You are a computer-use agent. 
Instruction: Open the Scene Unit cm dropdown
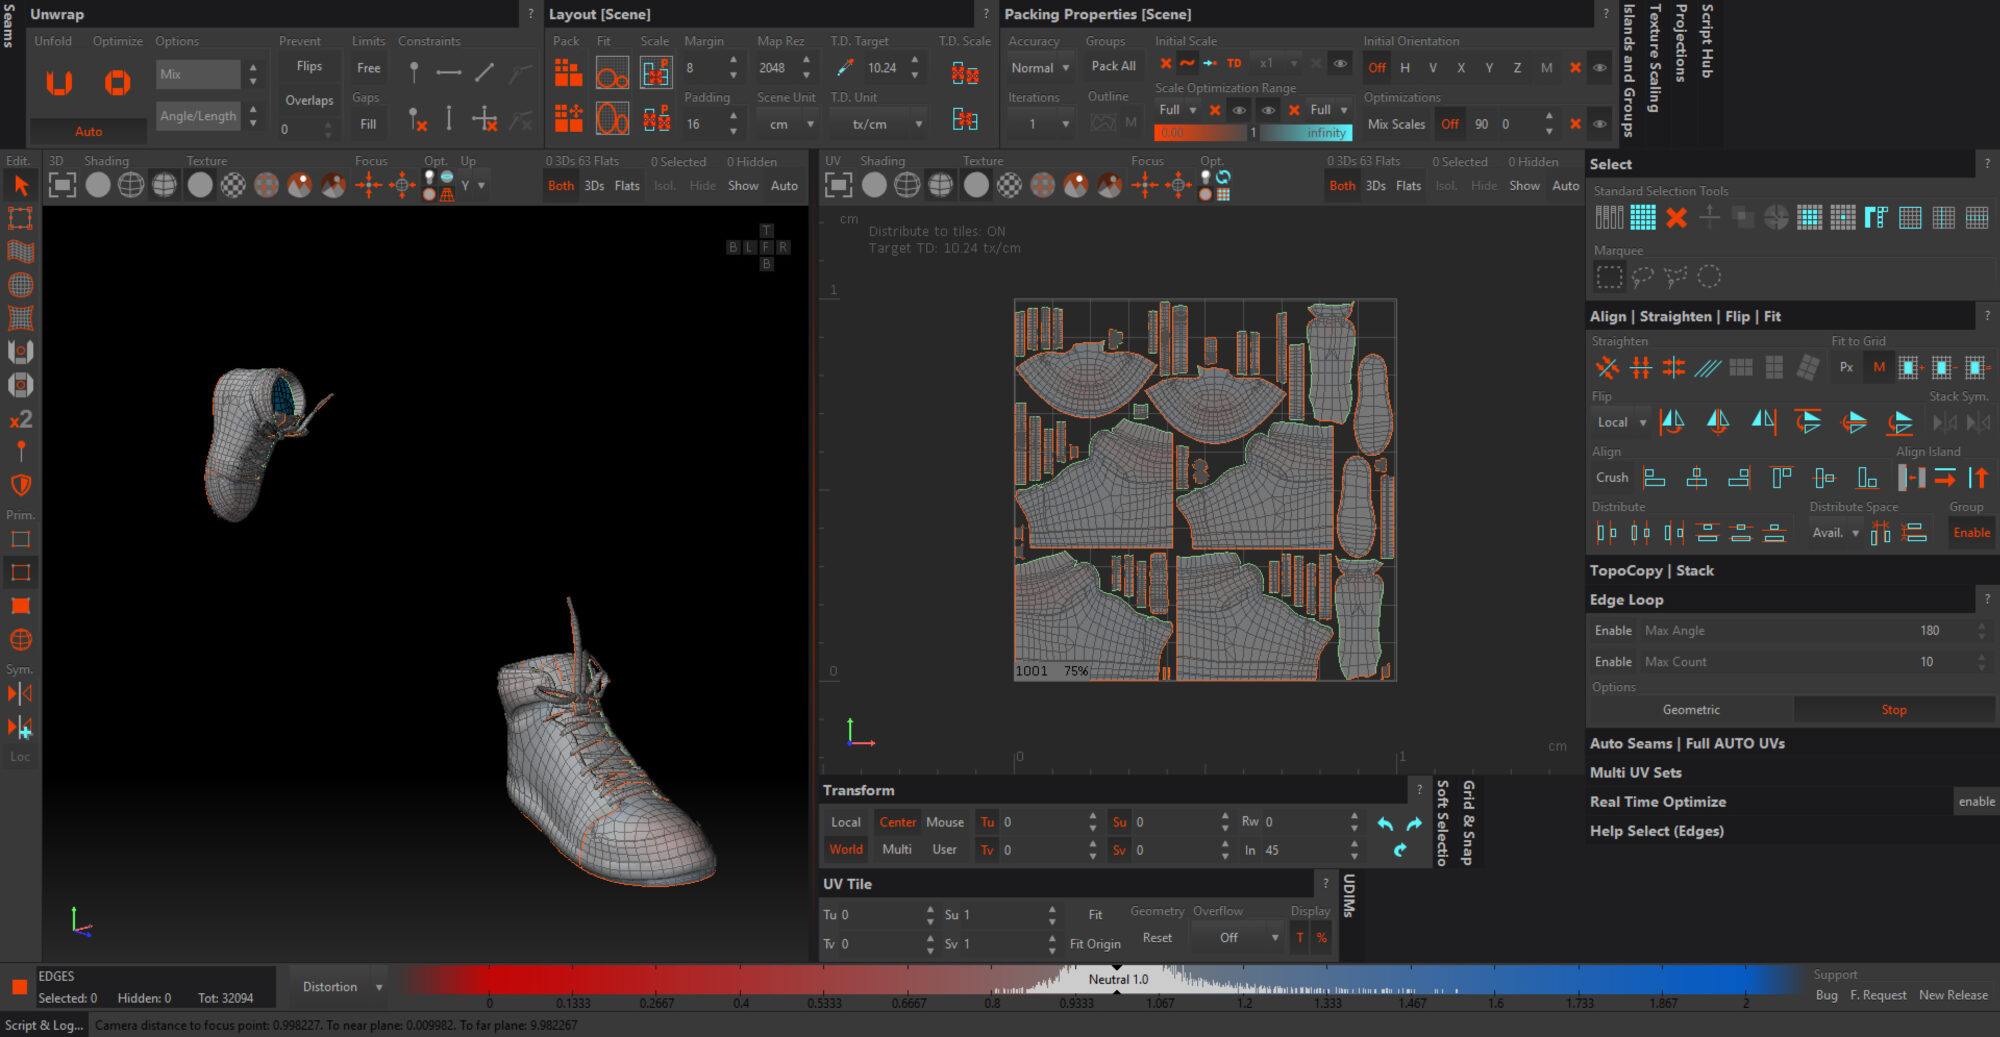pyautogui.click(x=785, y=123)
